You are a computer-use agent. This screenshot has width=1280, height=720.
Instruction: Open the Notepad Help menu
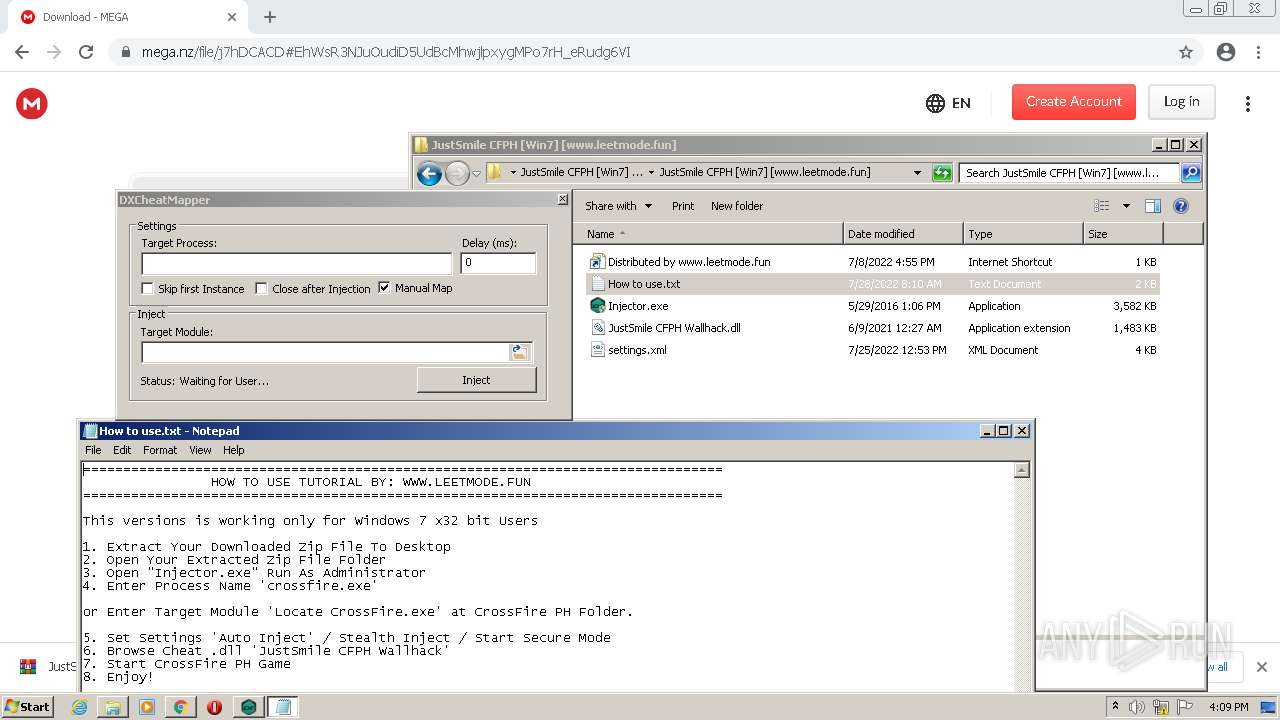point(233,450)
